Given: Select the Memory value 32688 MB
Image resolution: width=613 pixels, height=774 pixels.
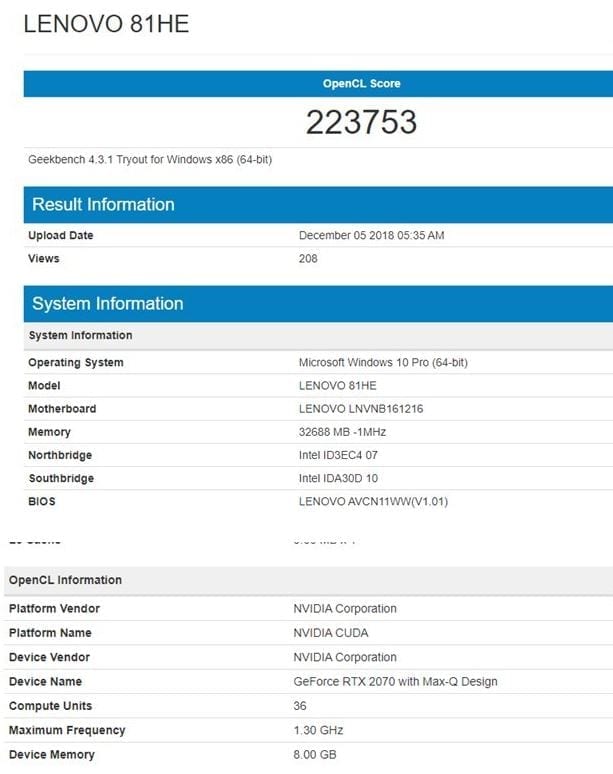Looking at the screenshot, I should point(342,432).
